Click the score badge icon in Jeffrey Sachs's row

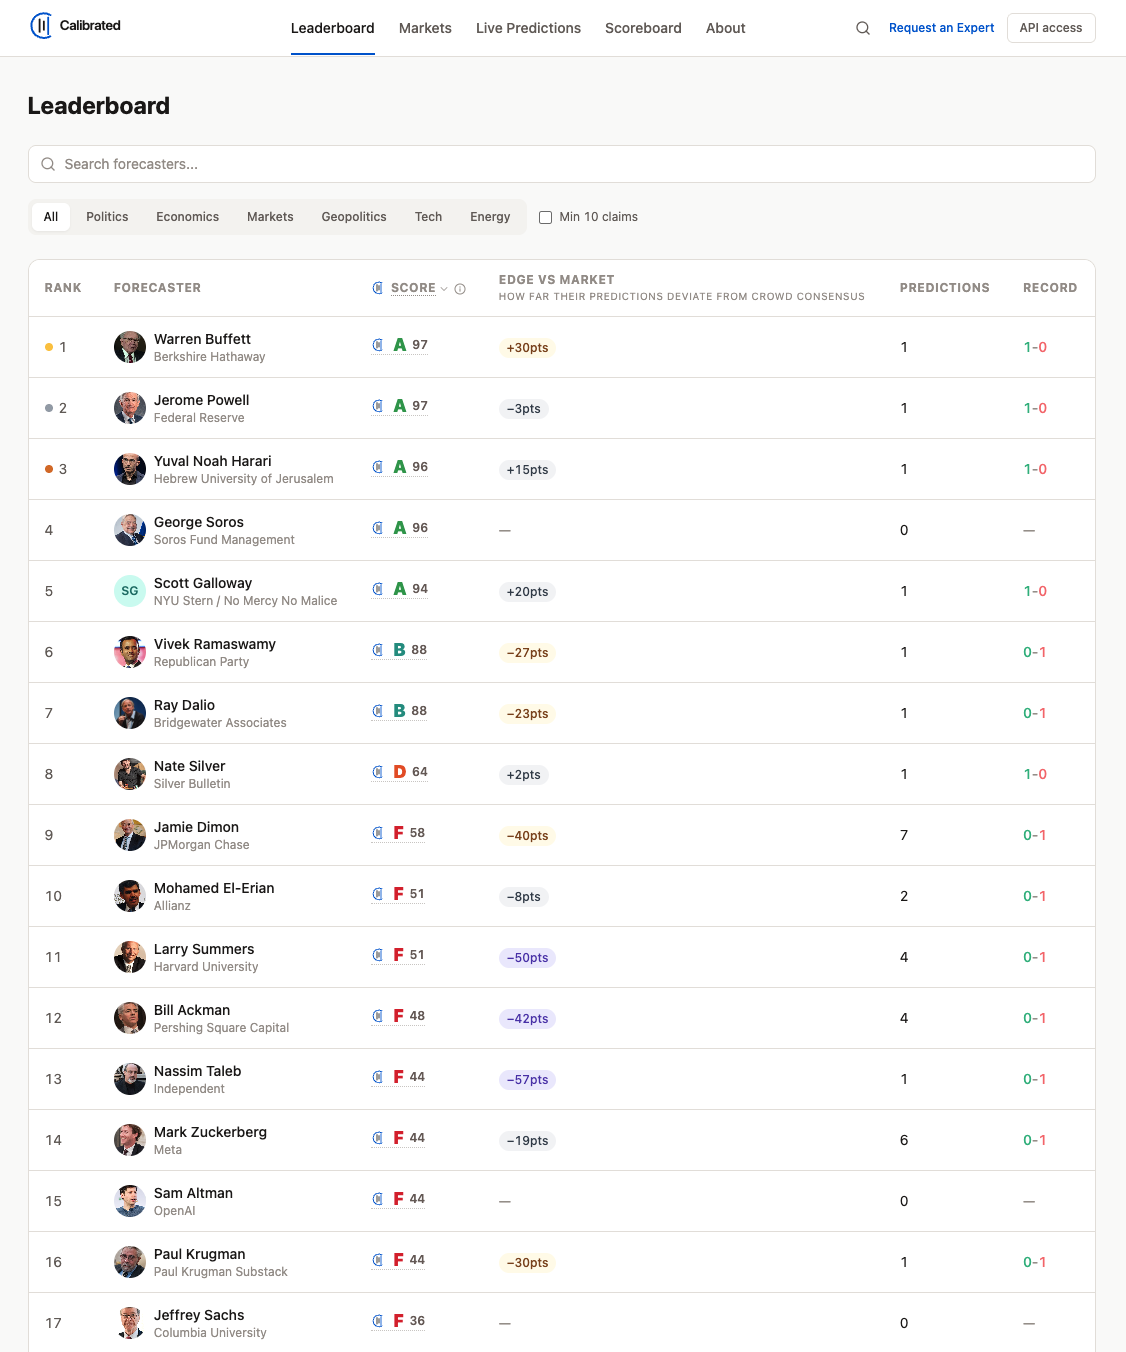click(378, 1321)
